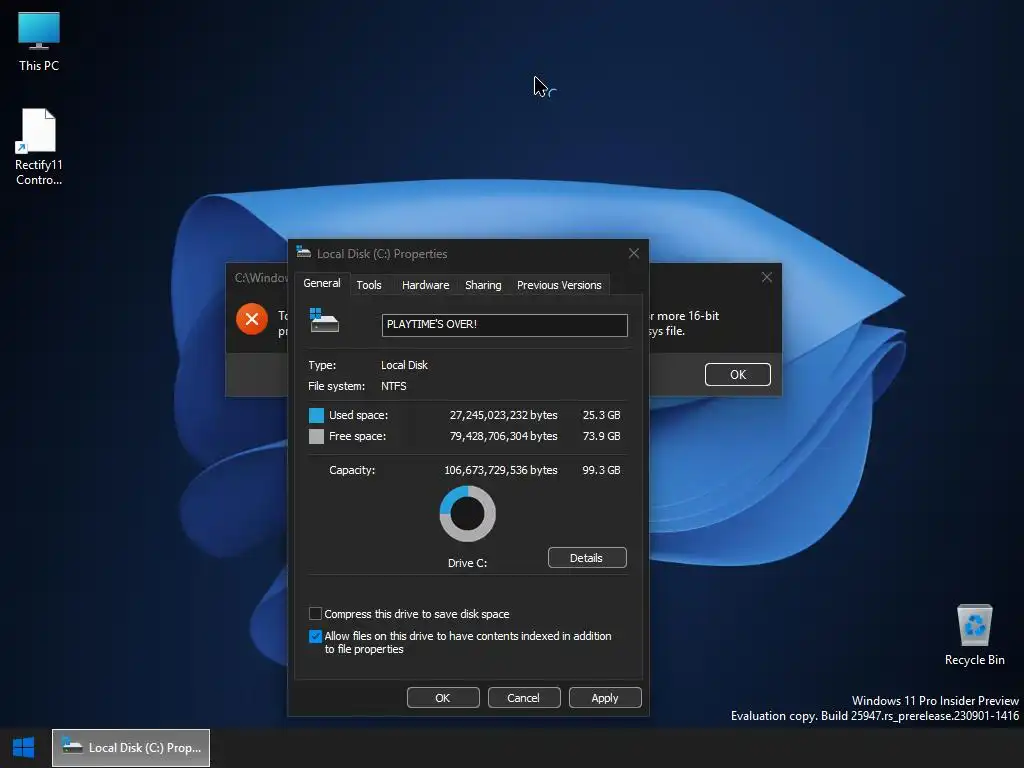This screenshot has height=768, width=1024.
Task: Click the Details button
Action: tap(587, 558)
